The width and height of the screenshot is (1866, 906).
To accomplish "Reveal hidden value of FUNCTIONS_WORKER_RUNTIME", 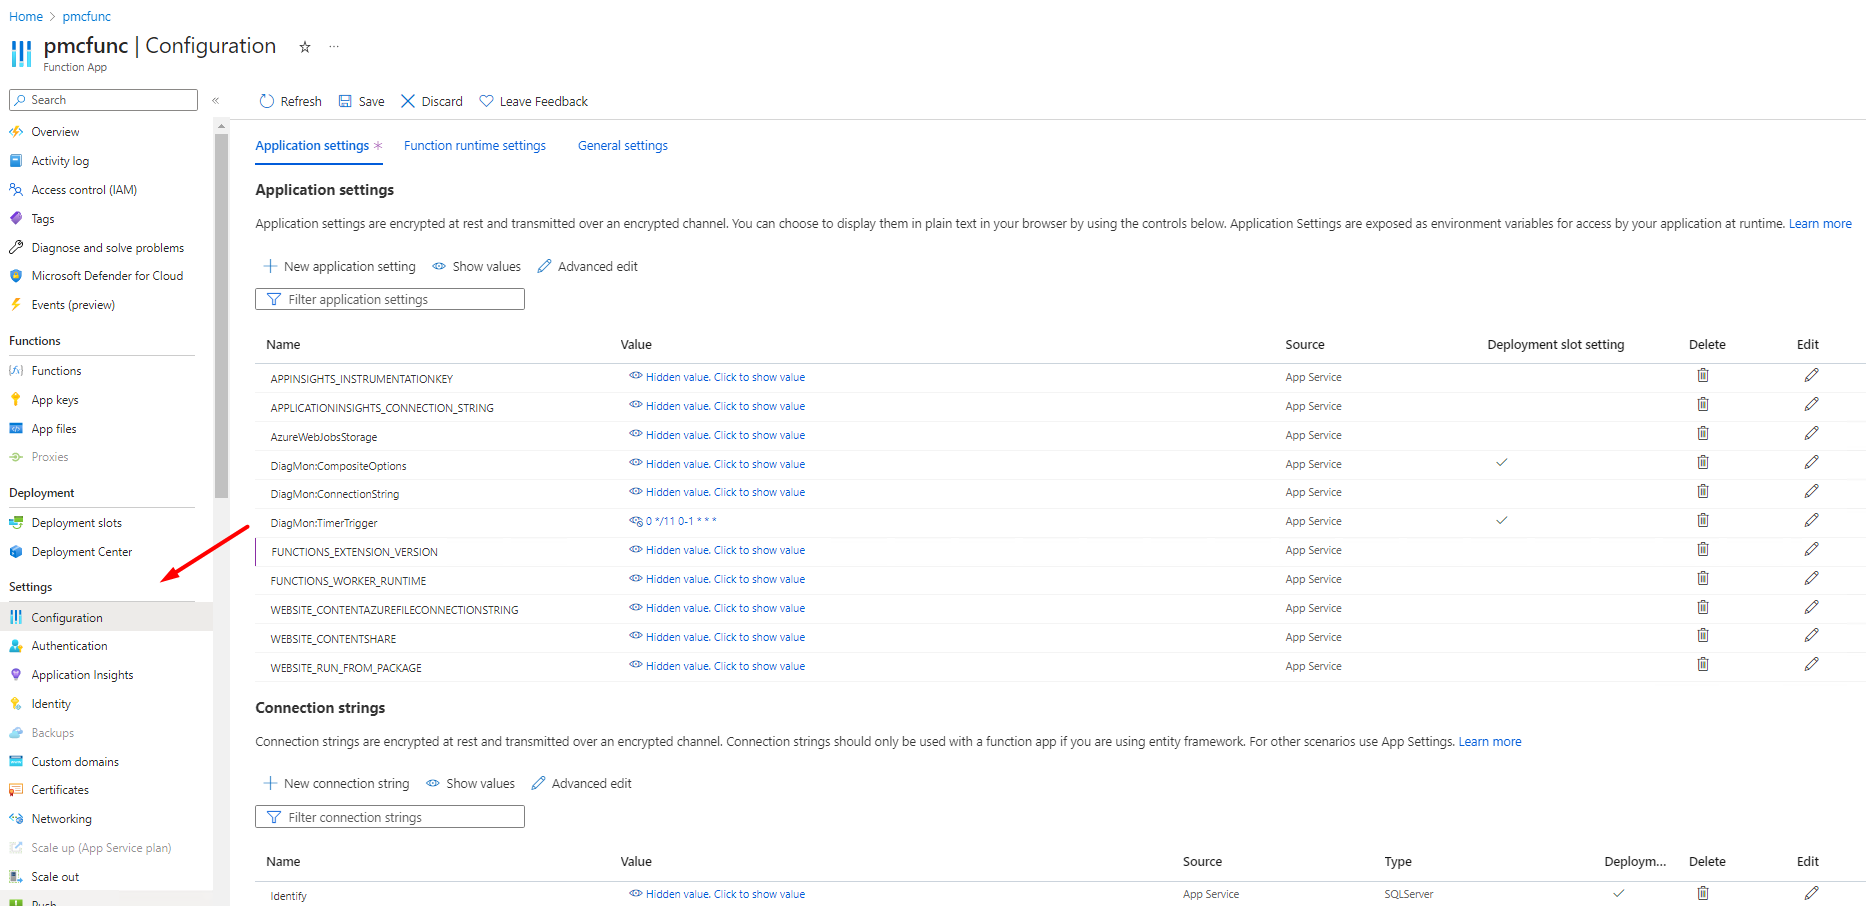I will click(717, 579).
